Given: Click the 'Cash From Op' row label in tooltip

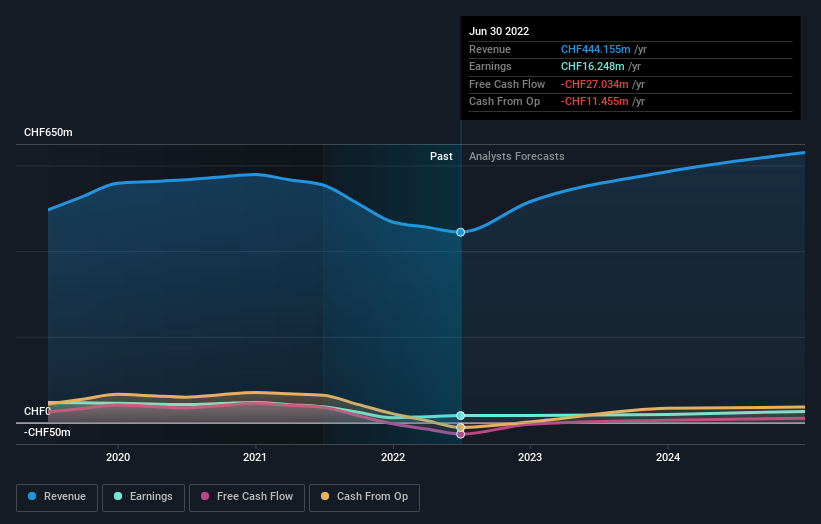Looking at the screenshot, I should [504, 102].
